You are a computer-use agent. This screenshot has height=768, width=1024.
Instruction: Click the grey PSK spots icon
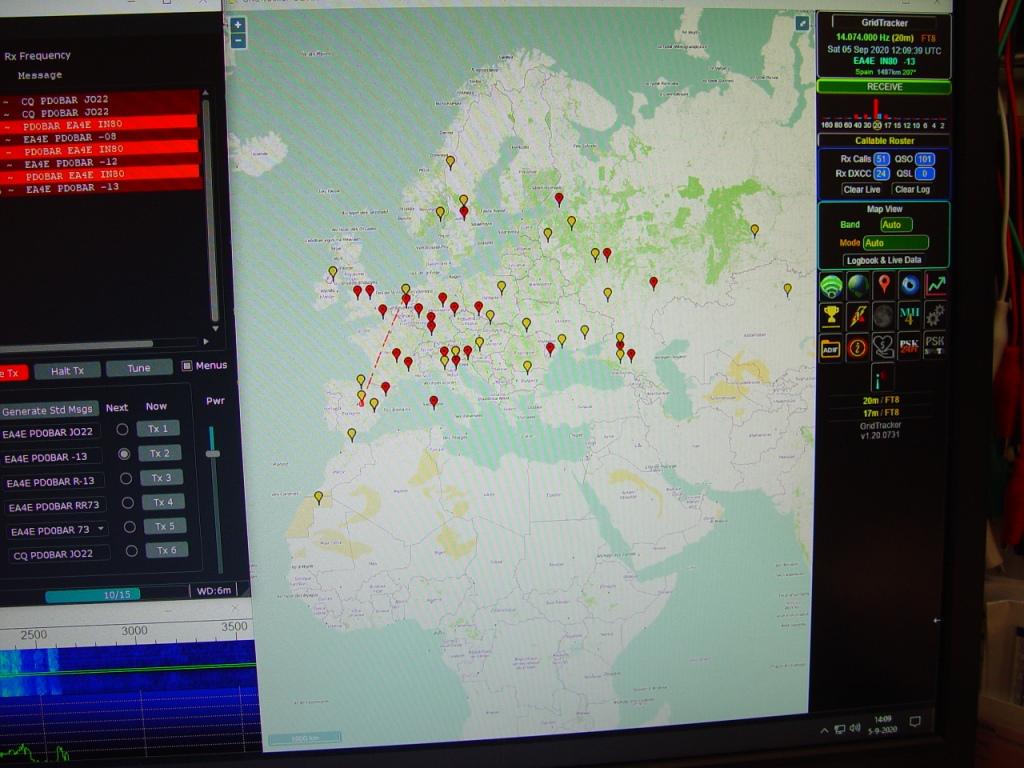click(935, 345)
